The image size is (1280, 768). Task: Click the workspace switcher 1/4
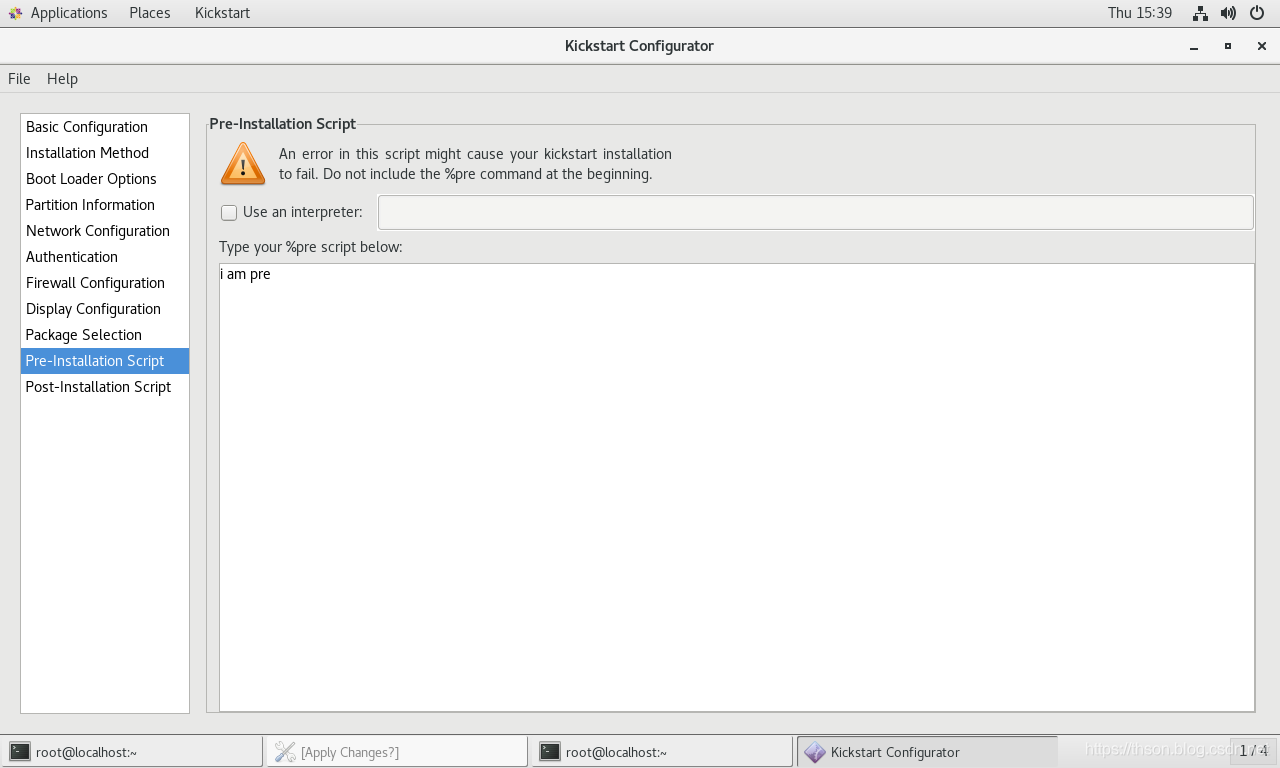[x=1253, y=750]
